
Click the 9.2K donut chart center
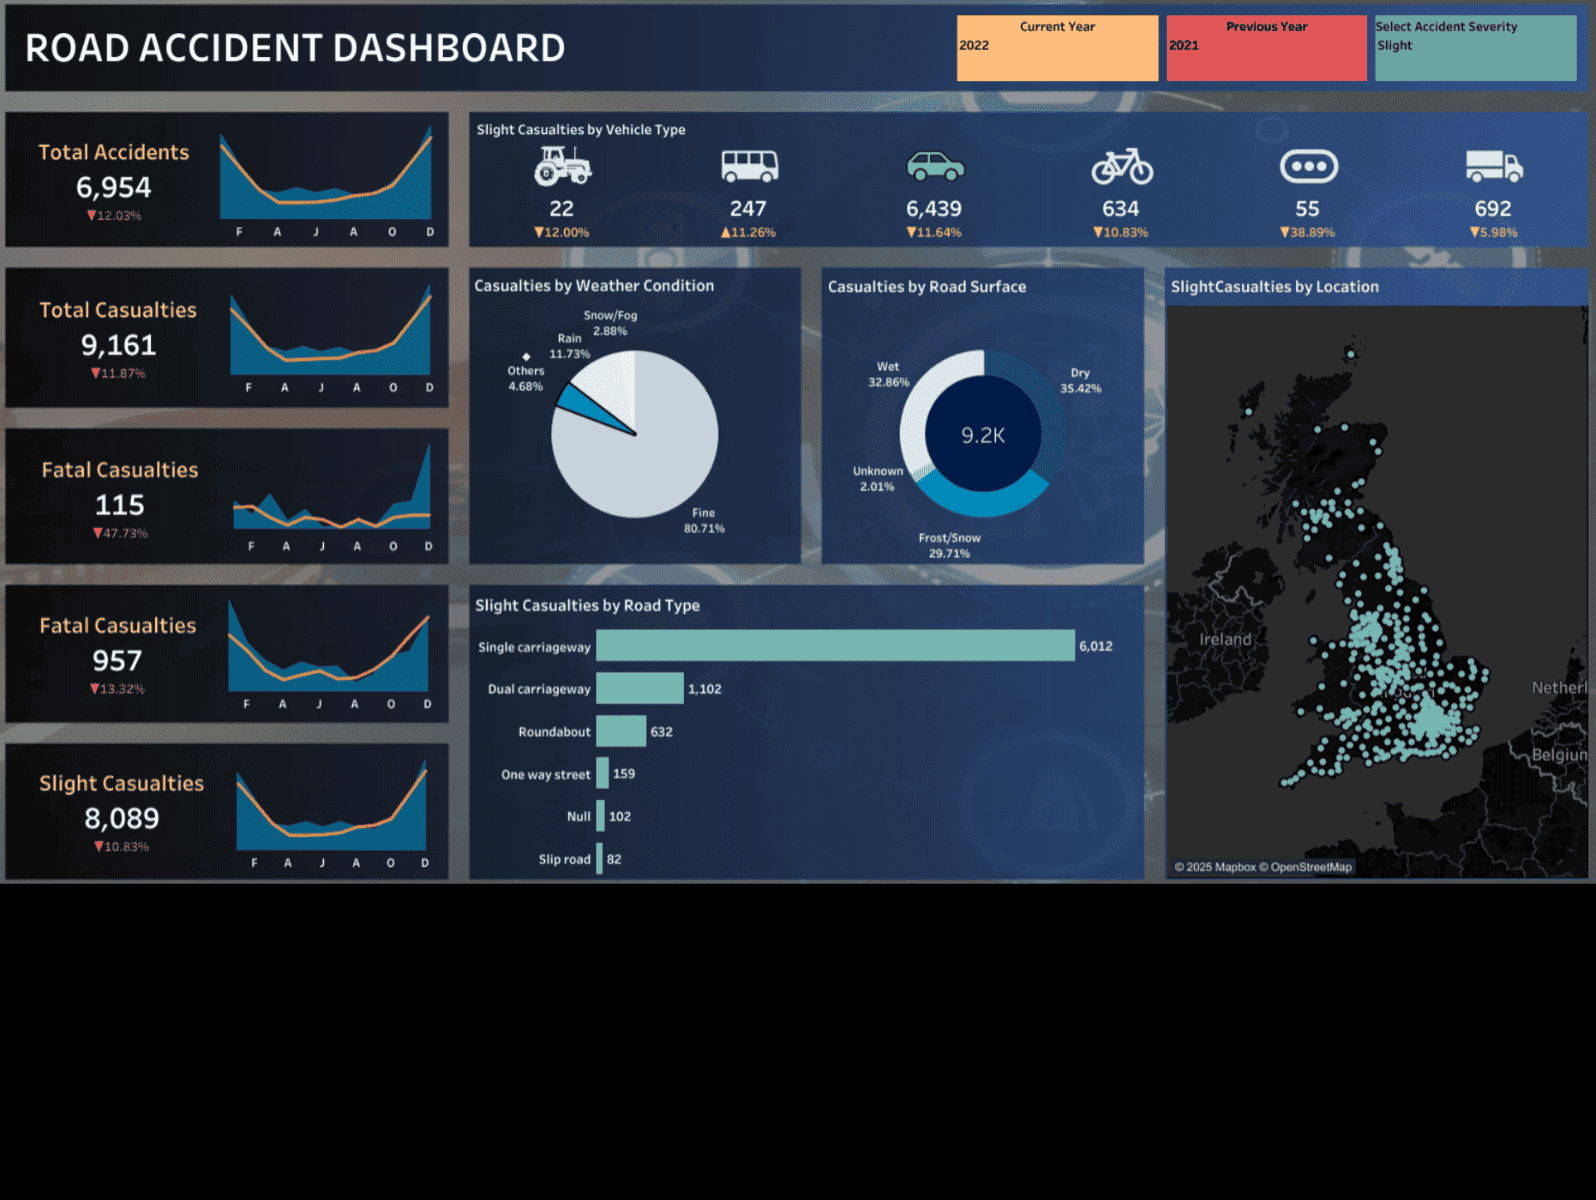(x=983, y=435)
